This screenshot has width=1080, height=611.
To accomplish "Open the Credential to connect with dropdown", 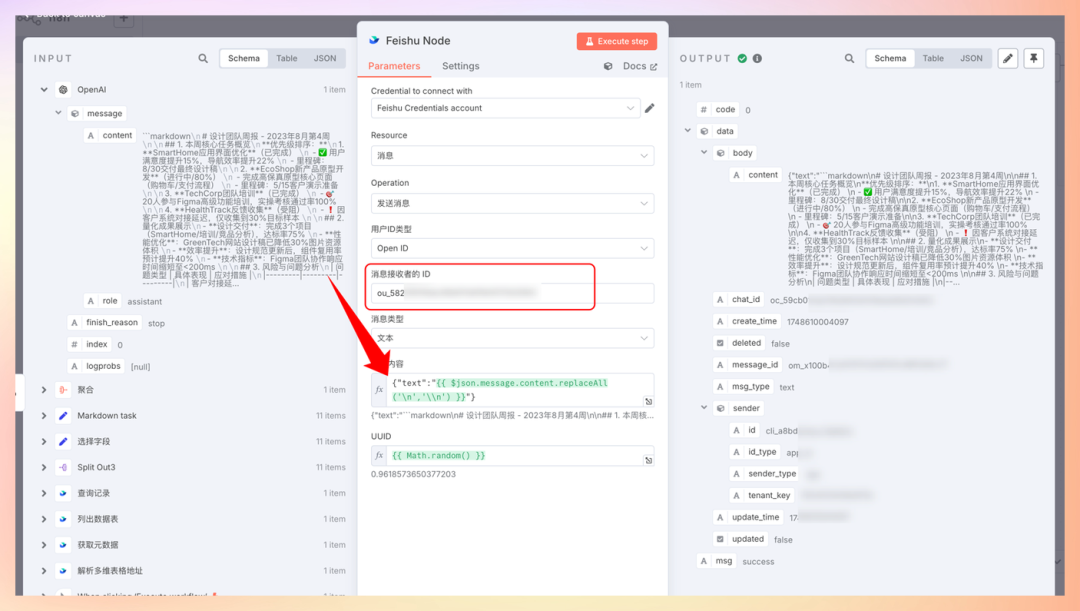I will (506, 108).
